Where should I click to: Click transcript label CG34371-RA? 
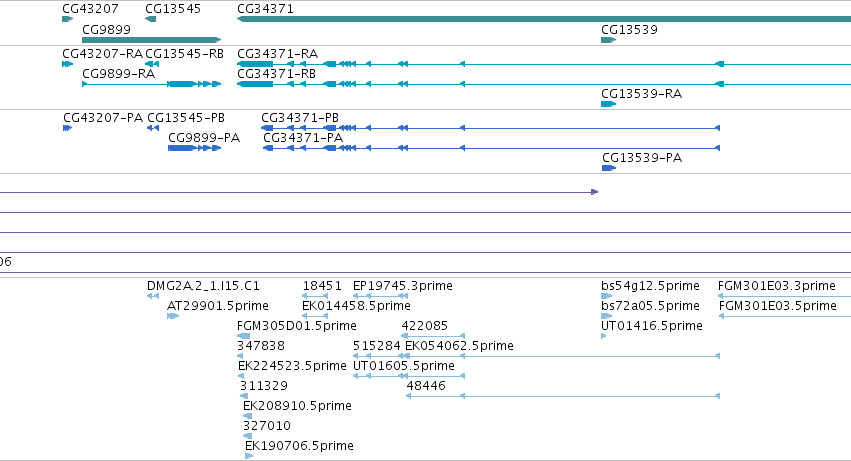tap(277, 53)
